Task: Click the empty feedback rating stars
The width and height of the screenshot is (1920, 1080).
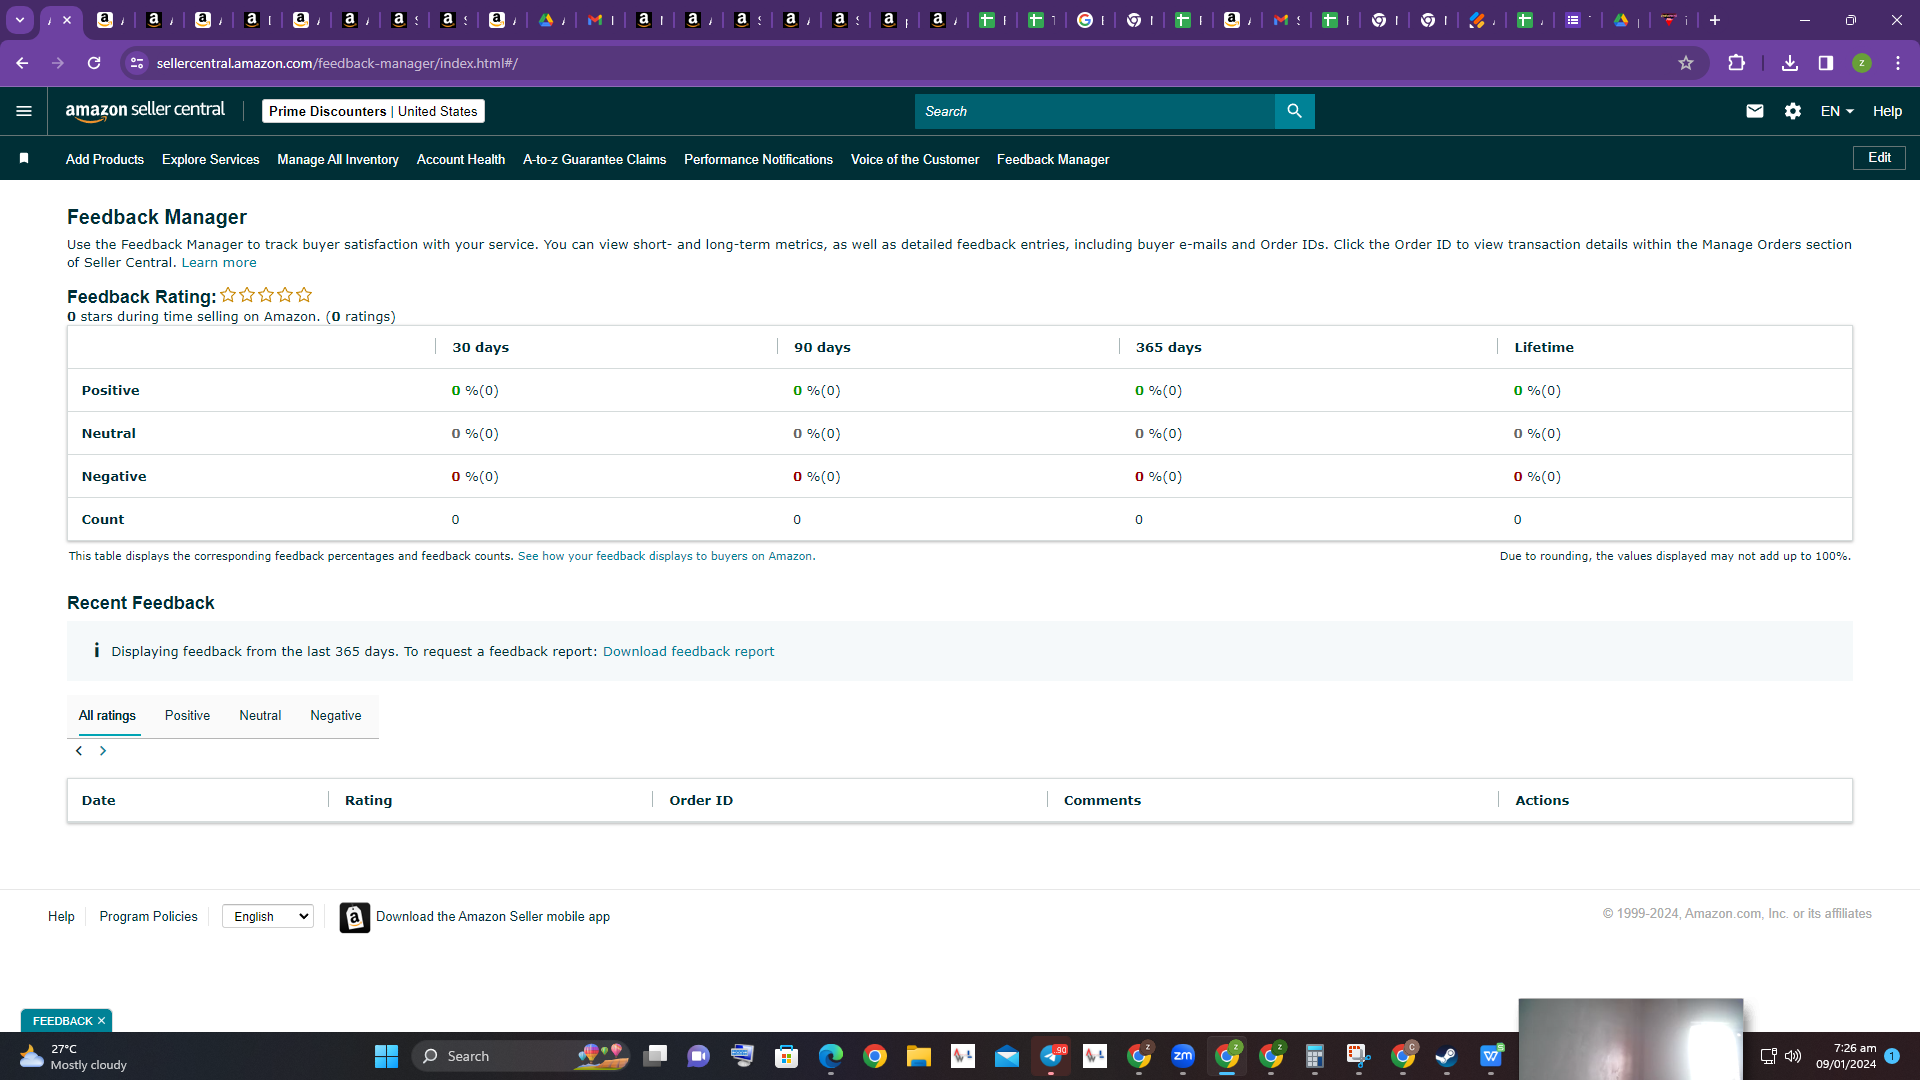Action: click(x=266, y=295)
